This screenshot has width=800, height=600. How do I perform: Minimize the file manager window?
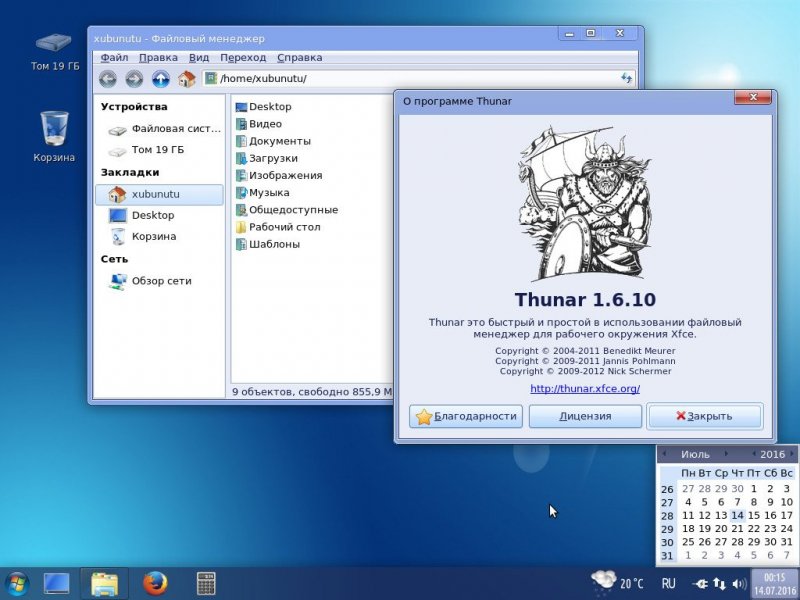pyautogui.click(x=570, y=34)
